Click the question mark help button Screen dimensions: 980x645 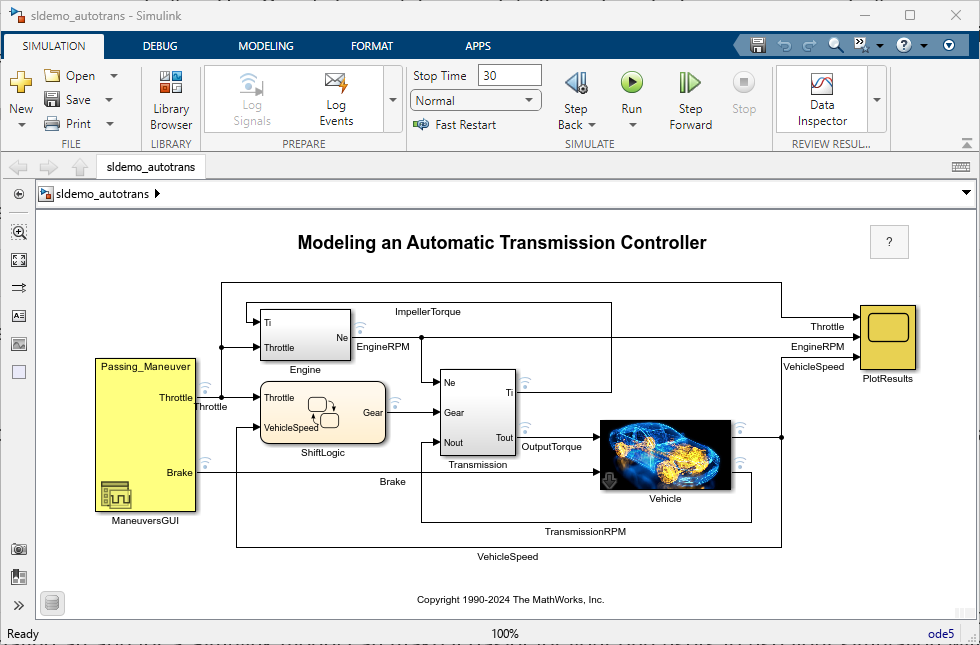click(x=889, y=242)
